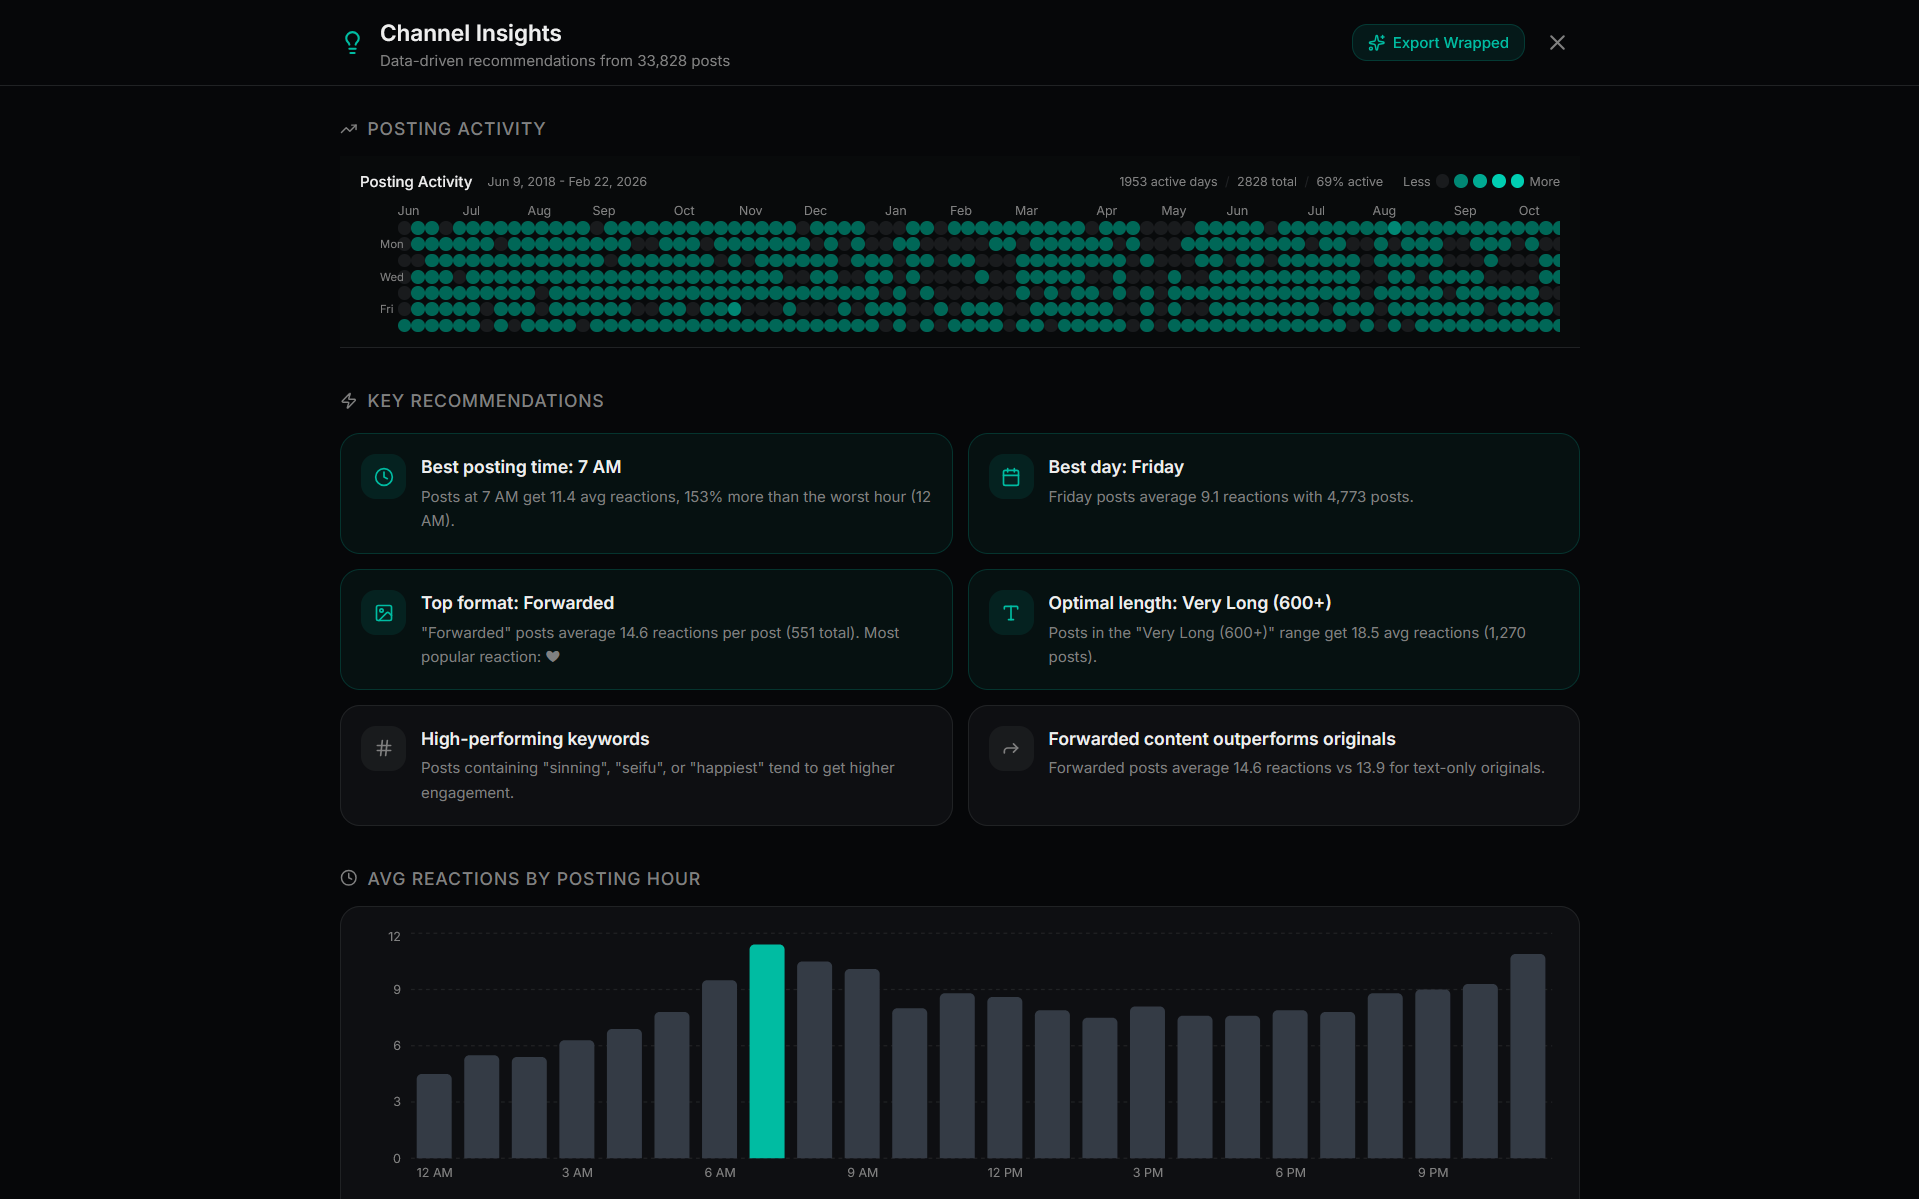The width and height of the screenshot is (1919, 1199).
Task: Click the image icon for Top format
Action: click(383, 614)
